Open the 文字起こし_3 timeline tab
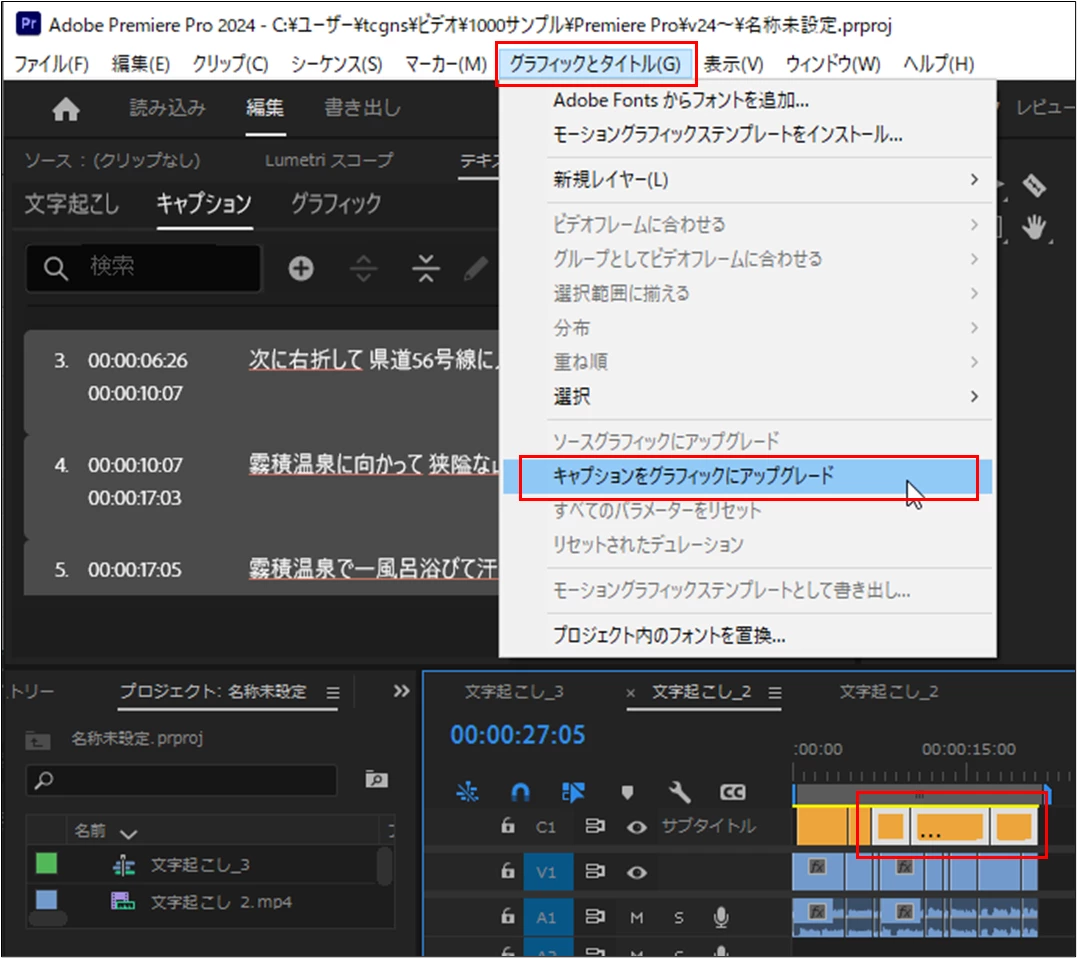The height and width of the screenshot is (958, 1077). 514,692
